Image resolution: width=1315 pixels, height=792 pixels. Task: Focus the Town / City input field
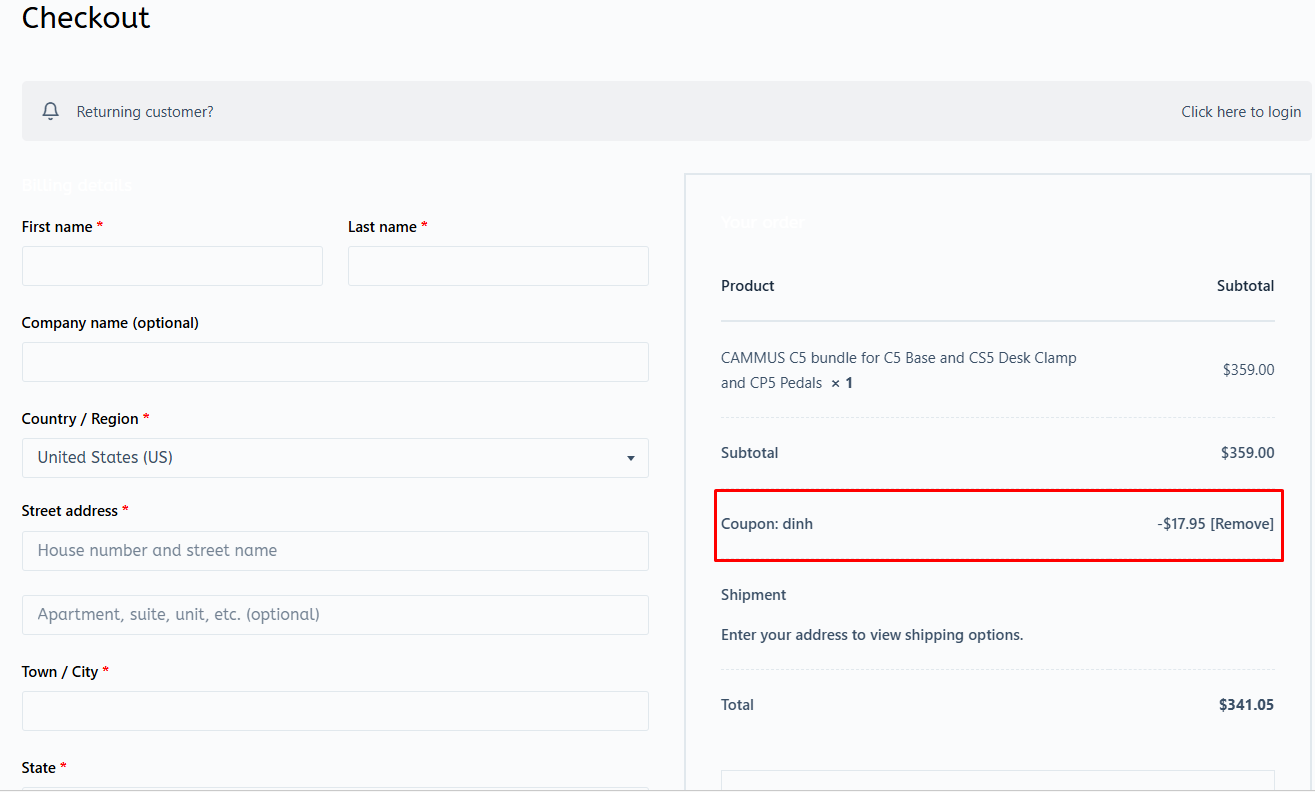(x=335, y=711)
